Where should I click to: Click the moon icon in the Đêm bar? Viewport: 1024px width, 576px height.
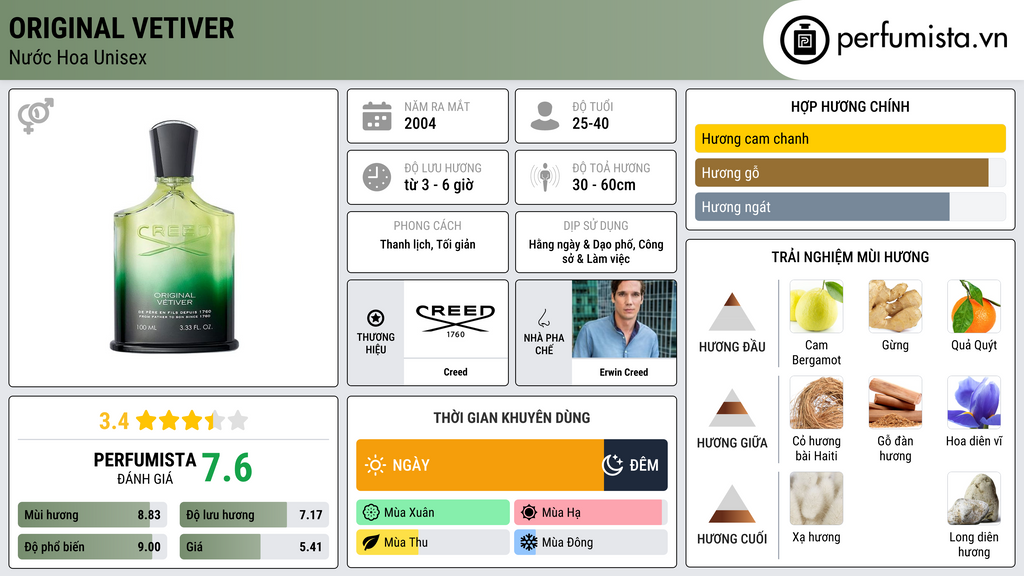pos(613,465)
